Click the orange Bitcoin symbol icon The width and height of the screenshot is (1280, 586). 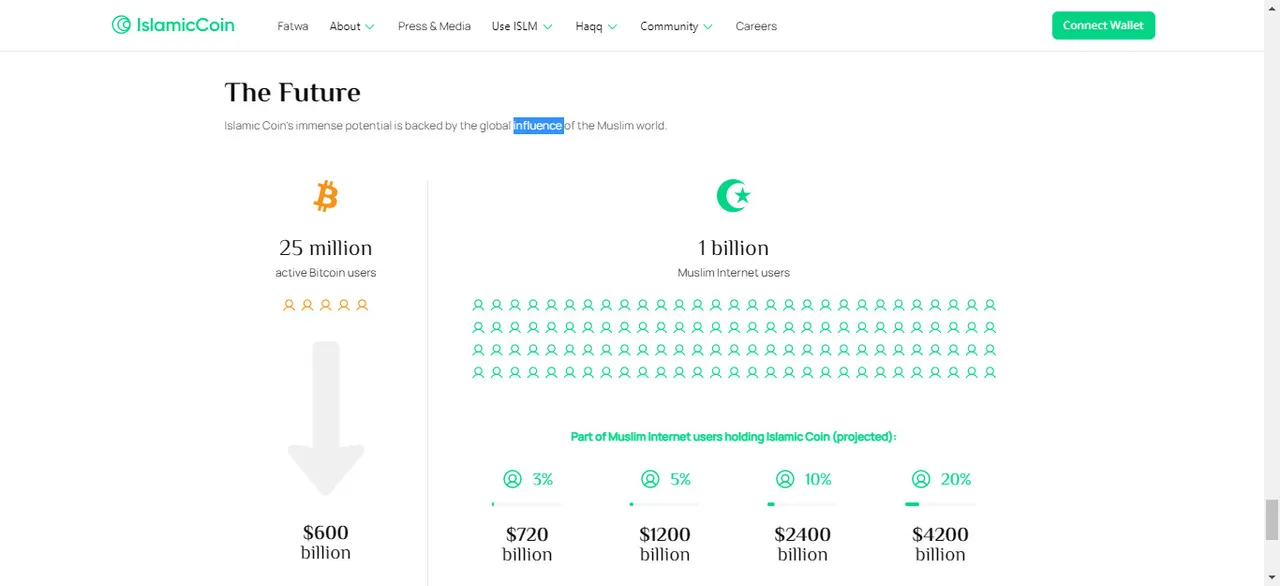(x=326, y=196)
